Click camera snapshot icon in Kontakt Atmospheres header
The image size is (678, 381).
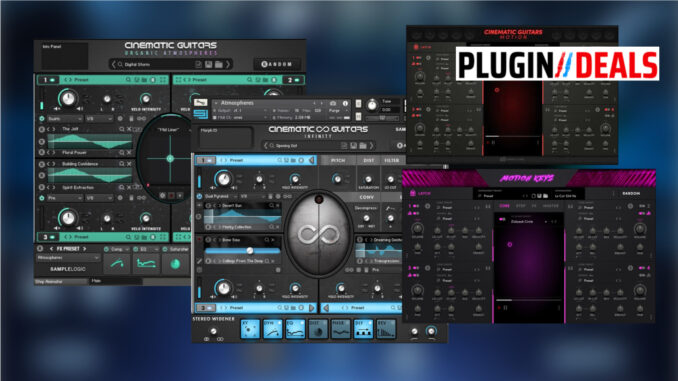pos(333,103)
